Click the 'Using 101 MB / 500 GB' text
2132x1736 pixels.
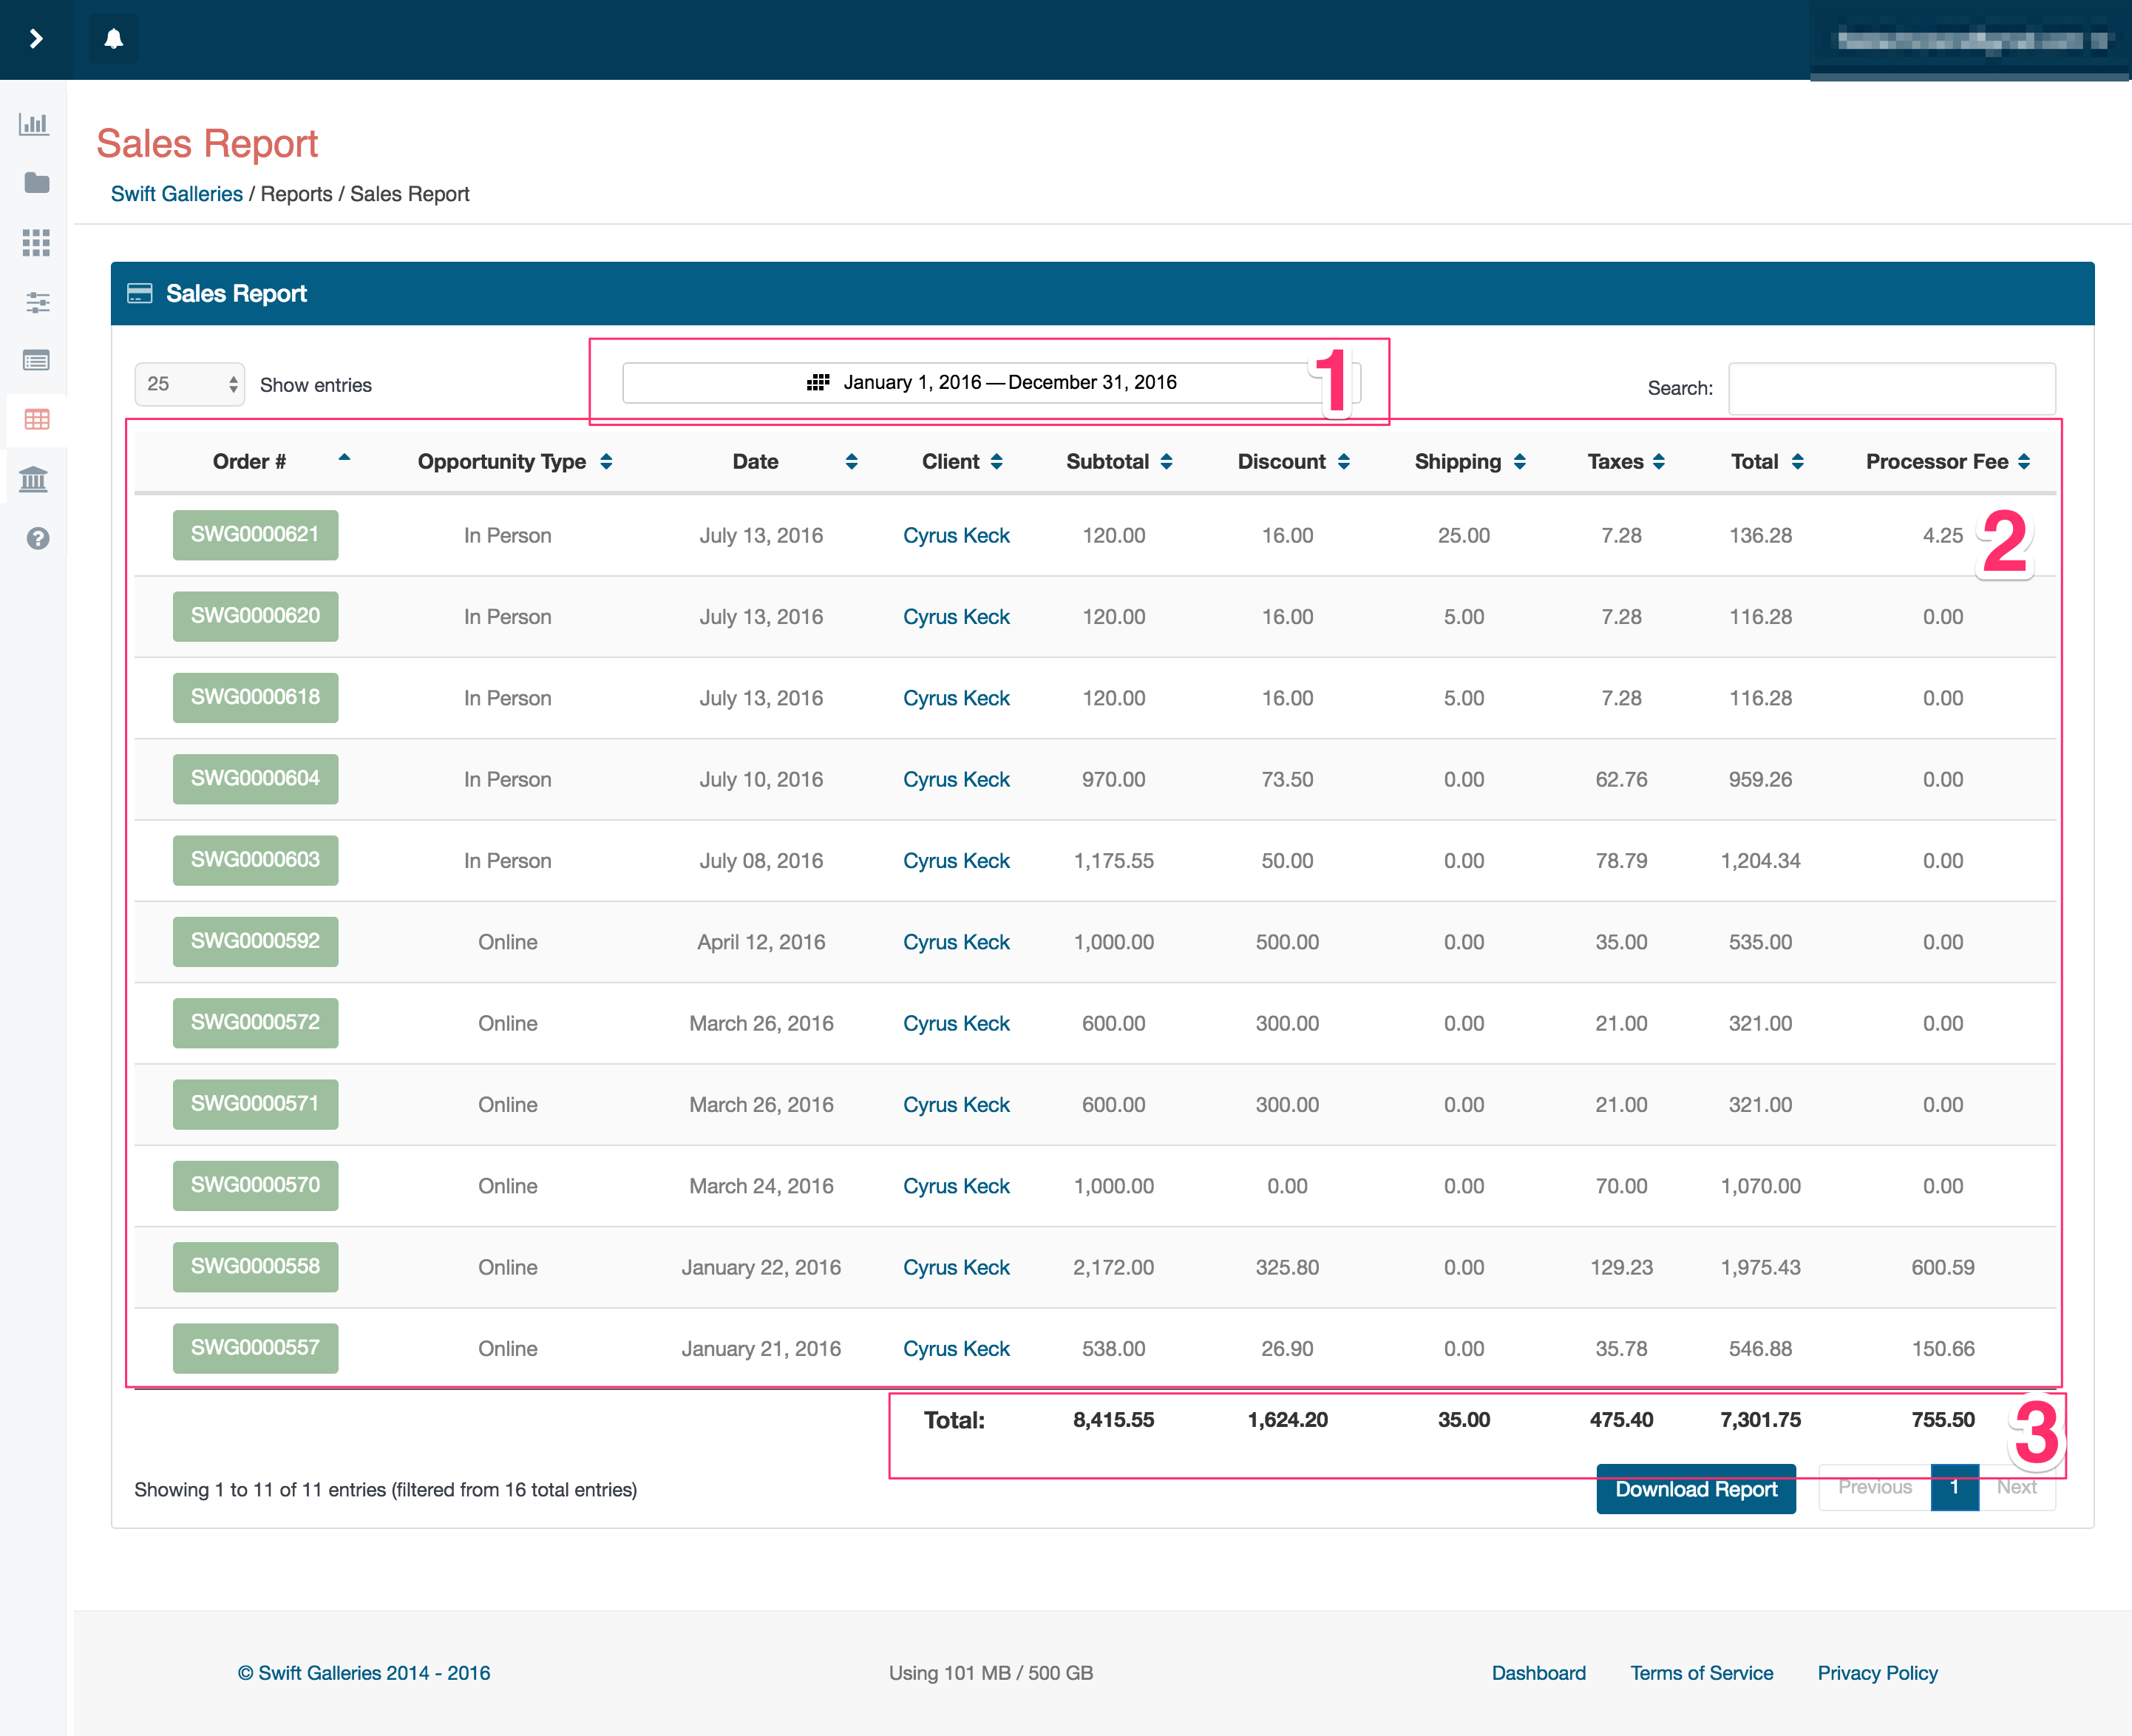click(x=990, y=1673)
